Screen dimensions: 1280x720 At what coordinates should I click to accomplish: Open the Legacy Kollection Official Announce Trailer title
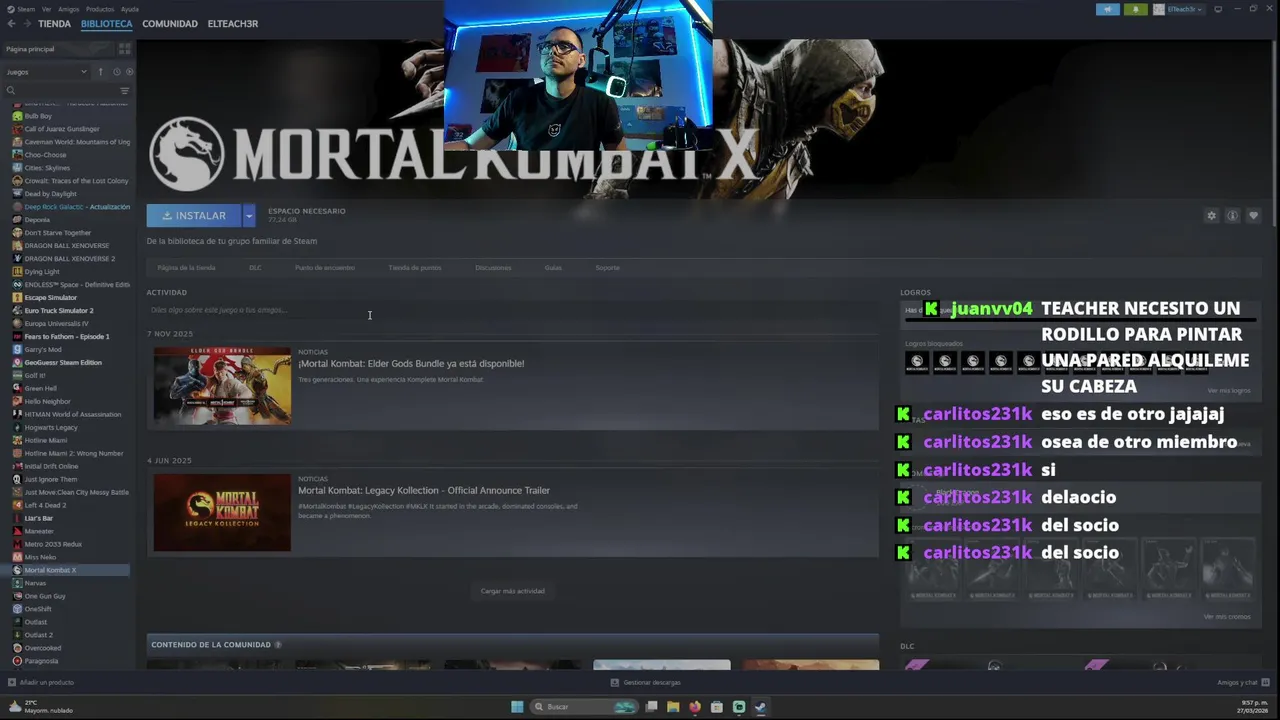(x=424, y=490)
